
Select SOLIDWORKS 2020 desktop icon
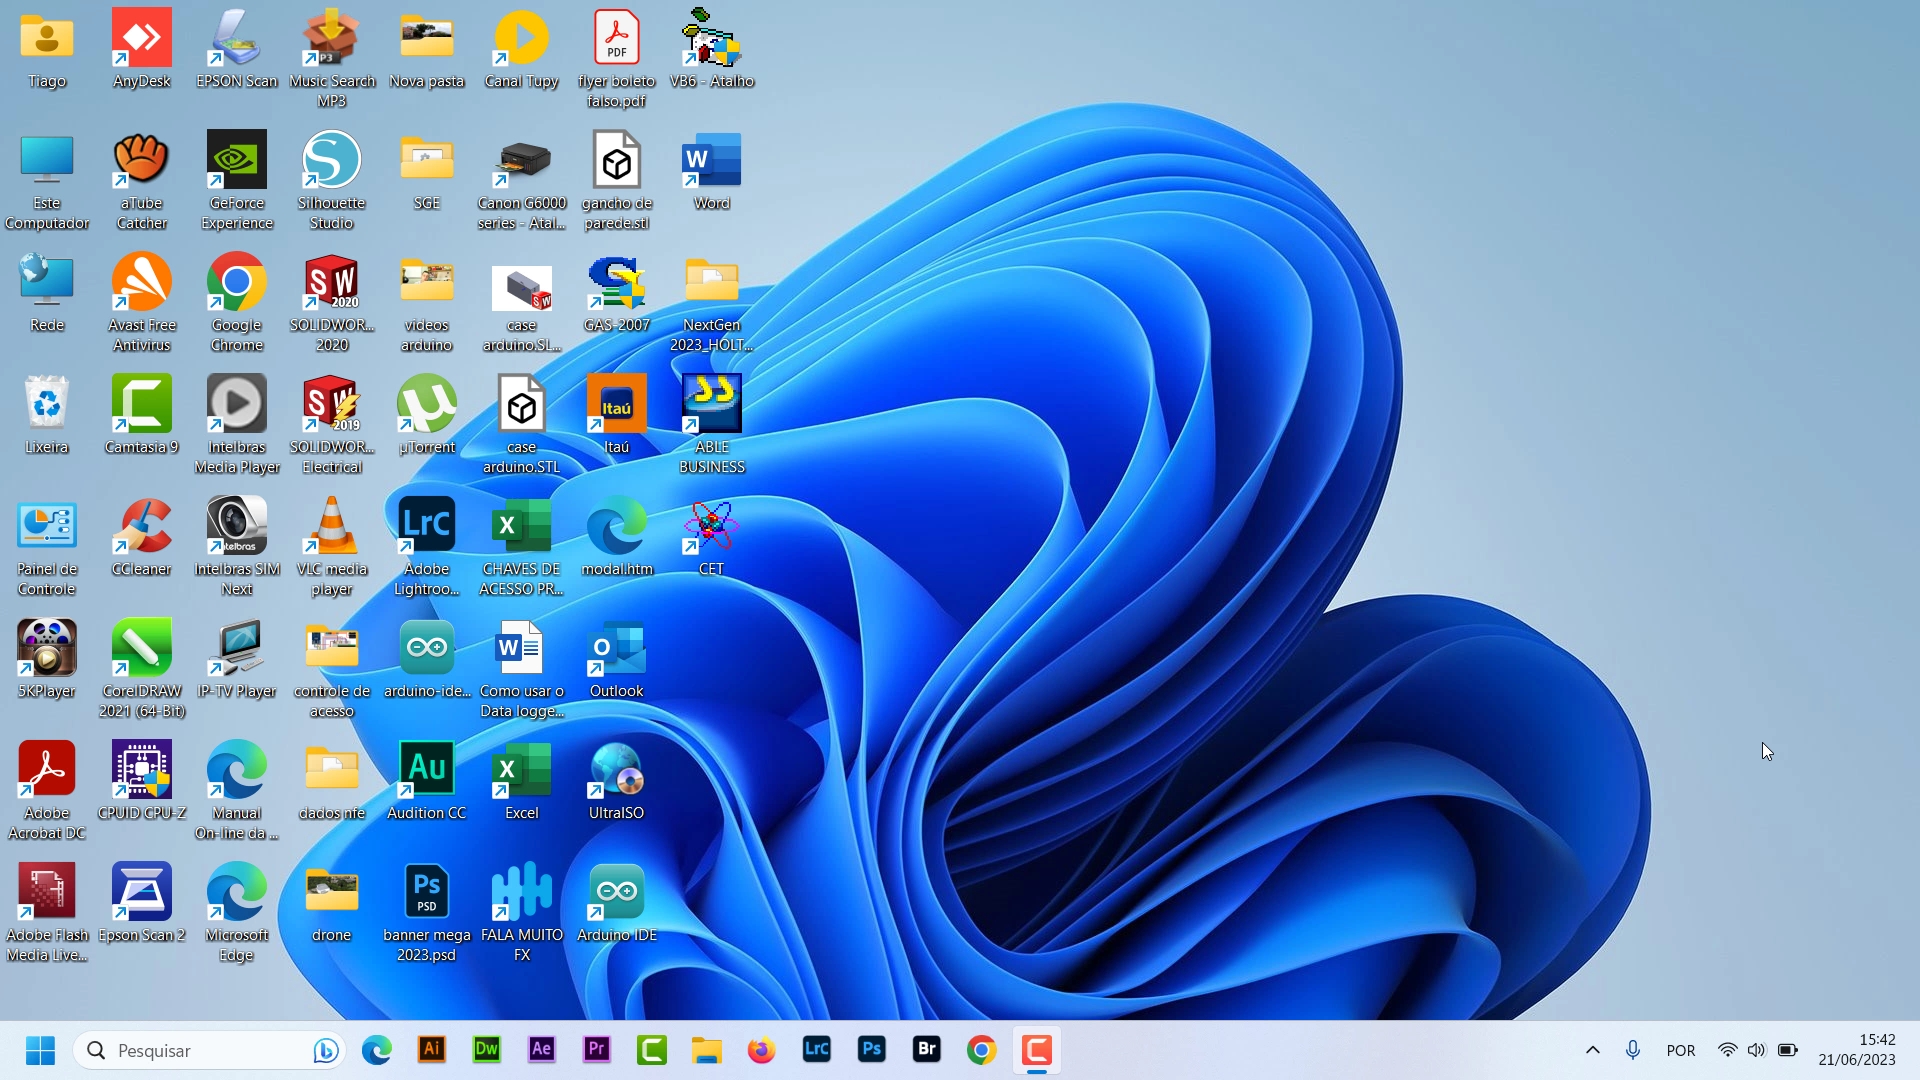click(331, 303)
